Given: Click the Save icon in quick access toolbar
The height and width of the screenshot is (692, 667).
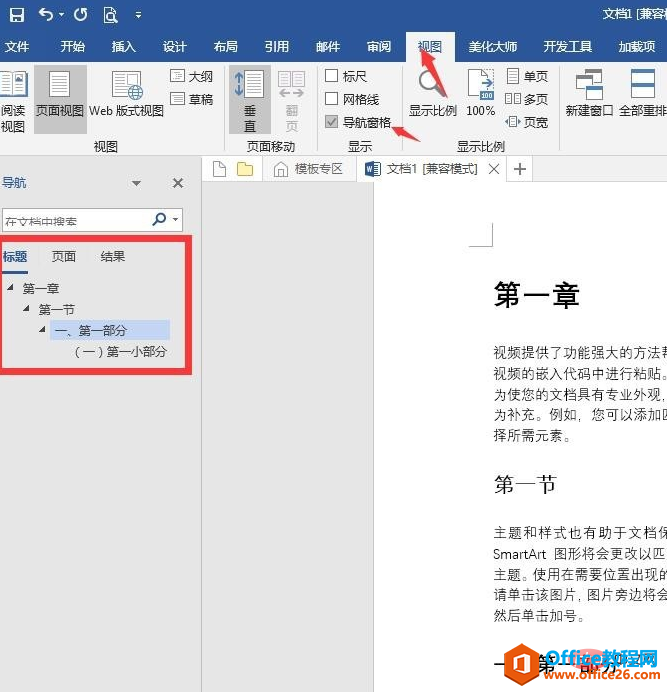Looking at the screenshot, I should pyautogui.click(x=16, y=15).
